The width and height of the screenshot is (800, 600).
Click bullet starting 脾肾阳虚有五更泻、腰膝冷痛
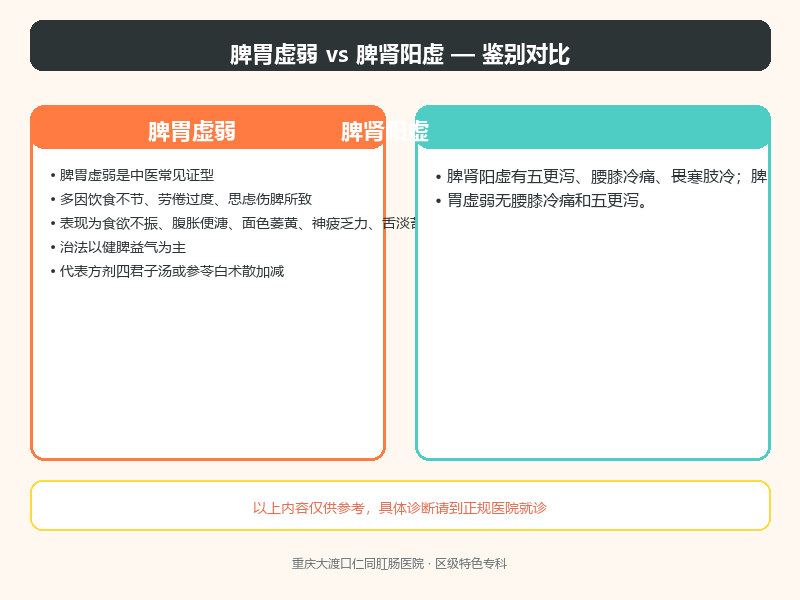pos(602,177)
